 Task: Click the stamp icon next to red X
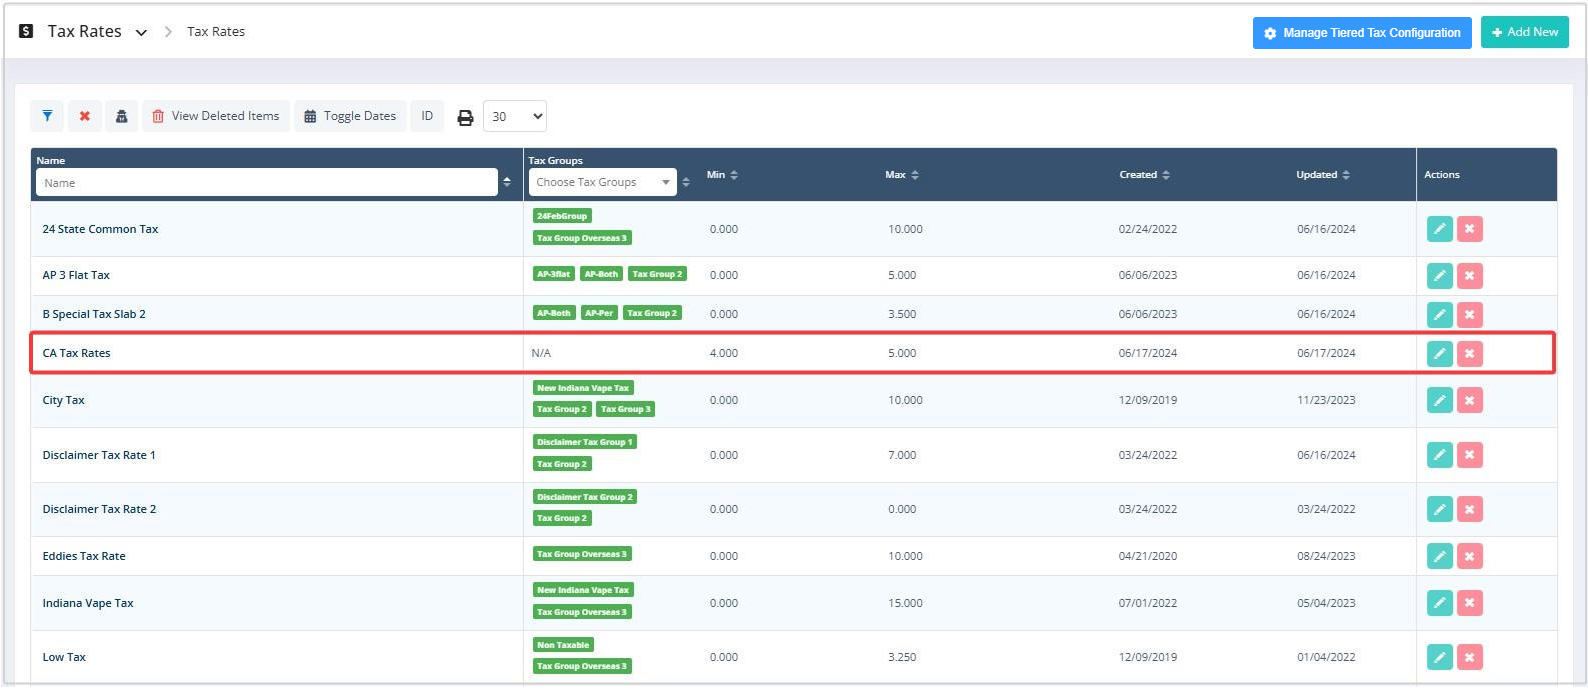(x=122, y=116)
